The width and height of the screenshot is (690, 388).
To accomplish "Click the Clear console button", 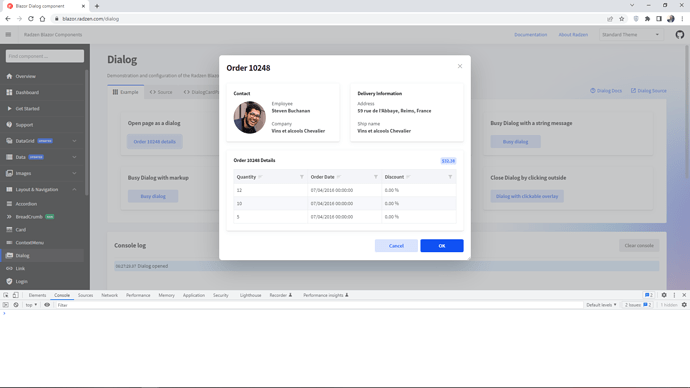I will [639, 245].
